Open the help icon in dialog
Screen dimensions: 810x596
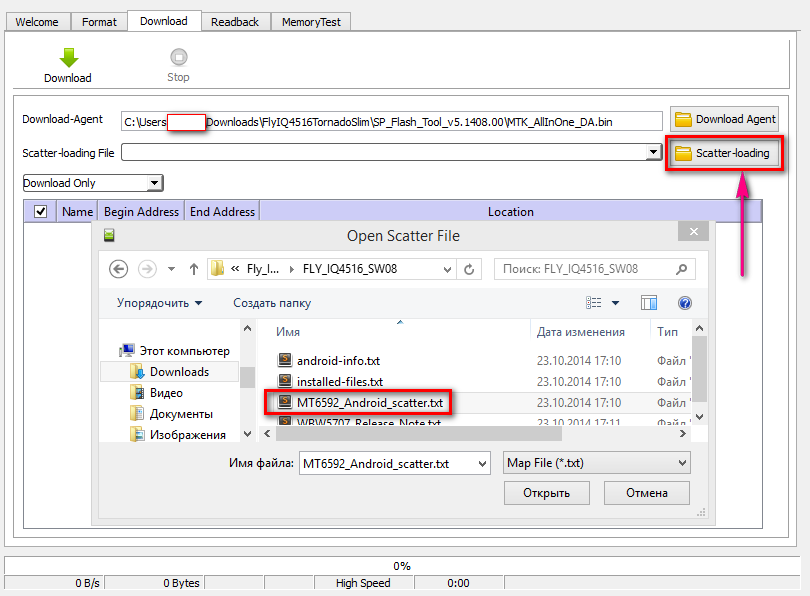[685, 303]
